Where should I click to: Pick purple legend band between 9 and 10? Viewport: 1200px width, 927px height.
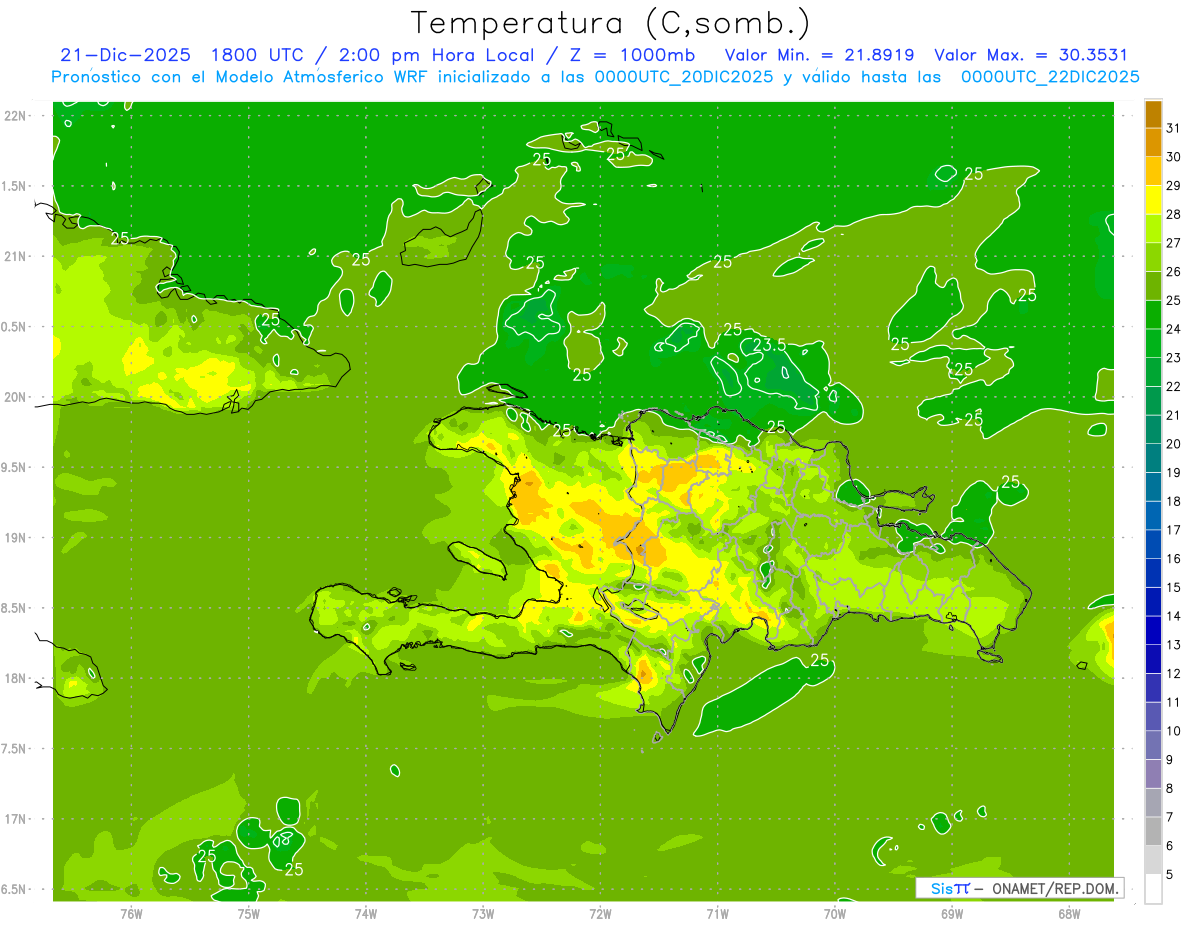1153,746
